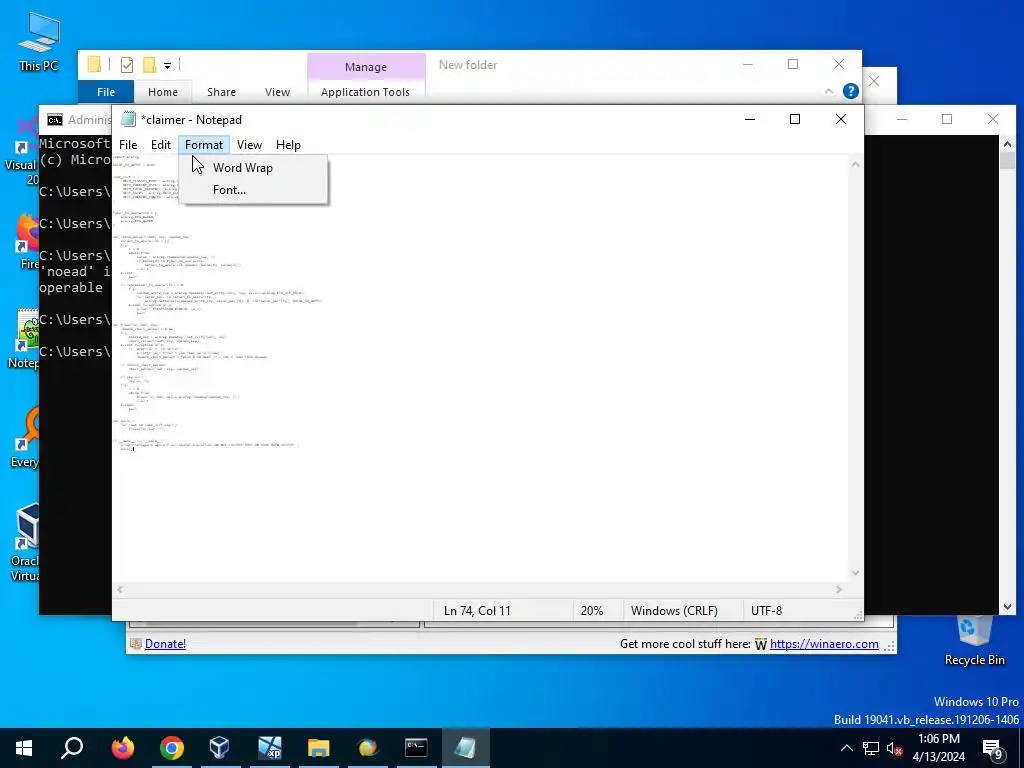
Task: Open Notepad's Edit menu
Action: 161,145
